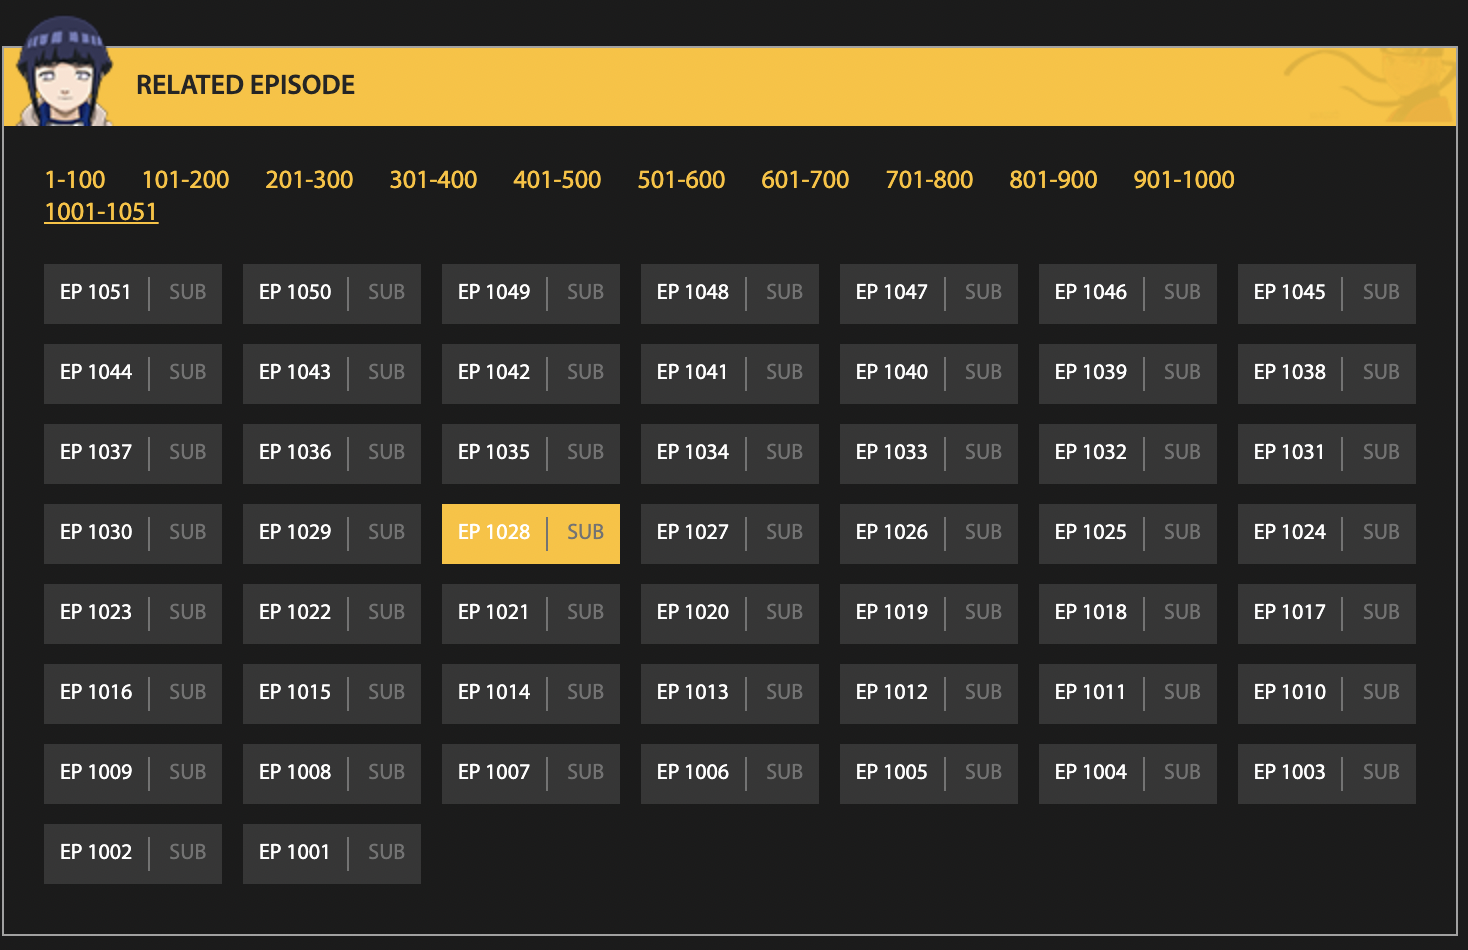This screenshot has width=1468, height=950.
Task: Click the Hinata character avatar icon
Action: point(62,72)
